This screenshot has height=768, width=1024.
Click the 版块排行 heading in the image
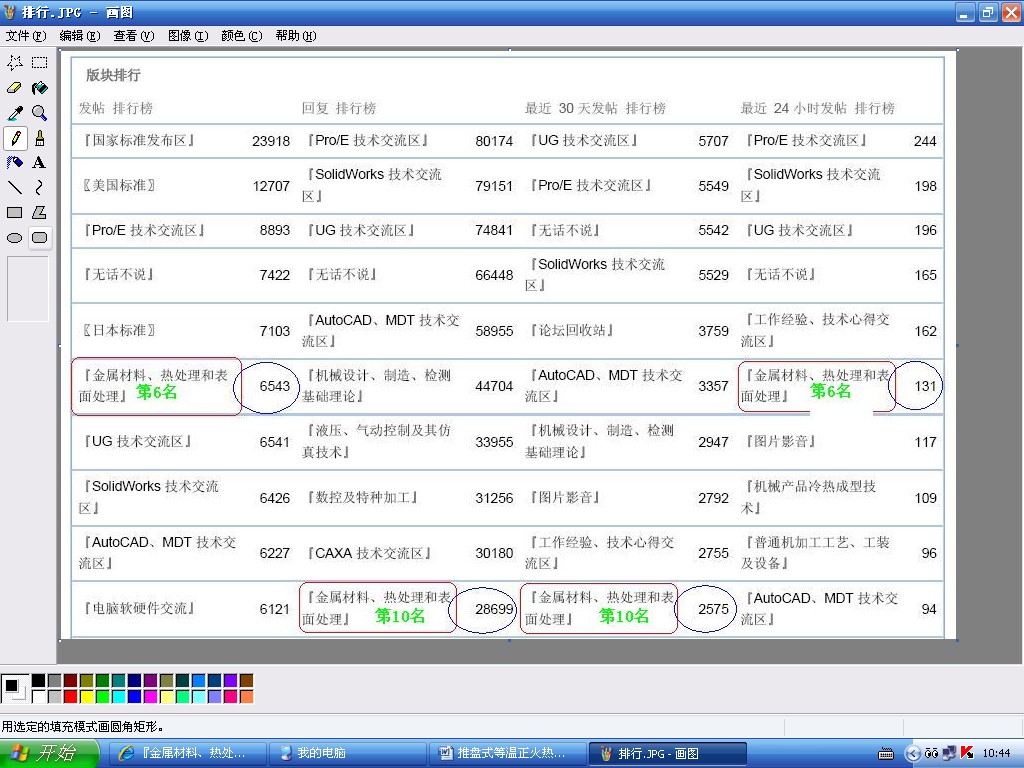click(x=113, y=75)
